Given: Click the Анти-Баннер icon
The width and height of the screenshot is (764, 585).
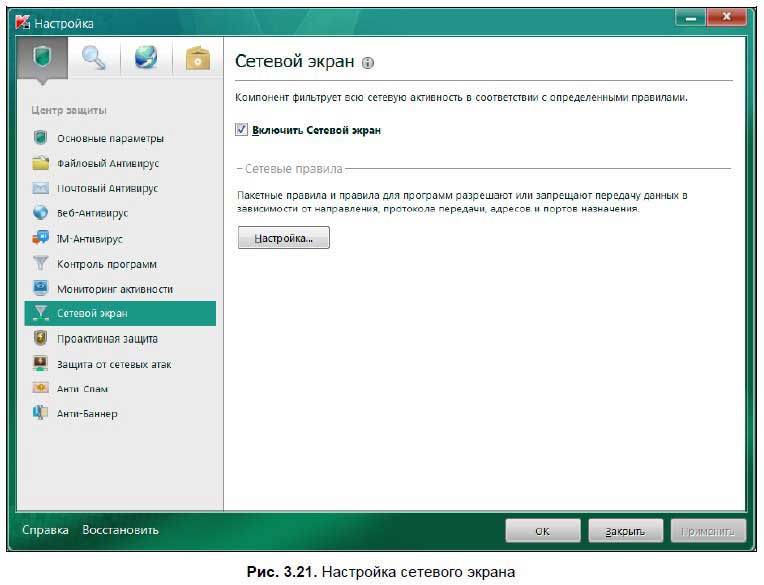Looking at the screenshot, I should click(x=40, y=413).
